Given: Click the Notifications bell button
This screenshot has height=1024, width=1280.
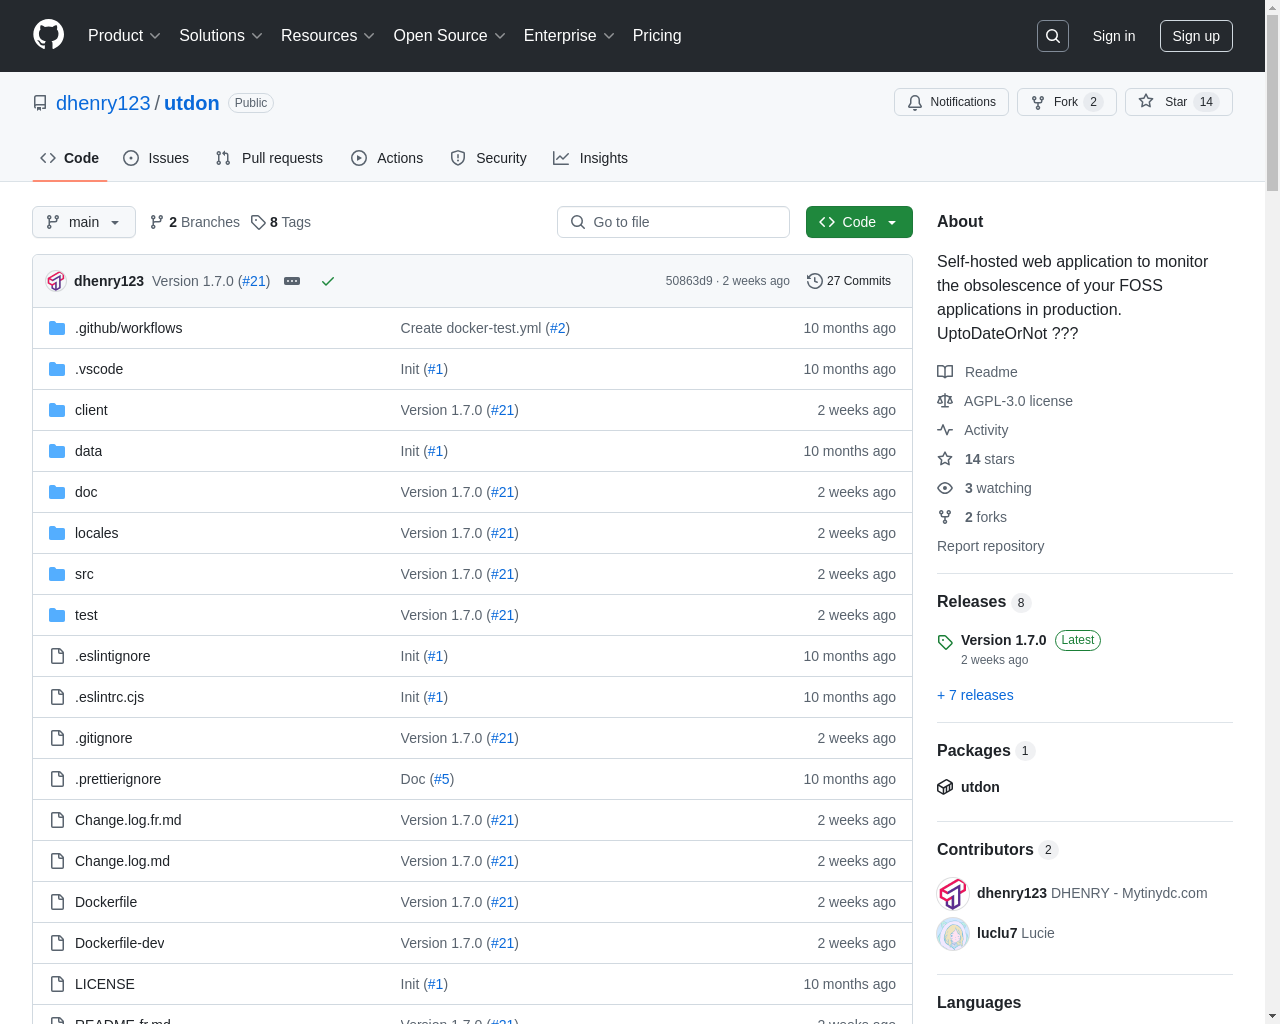Looking at the screenshot, I should point(951,102).
